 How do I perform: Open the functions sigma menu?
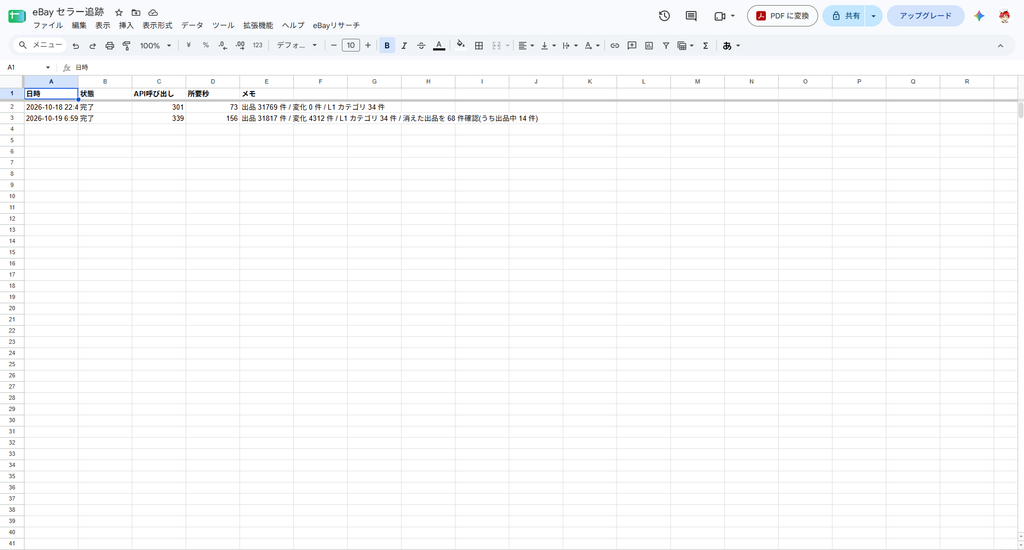coord(705,46)
